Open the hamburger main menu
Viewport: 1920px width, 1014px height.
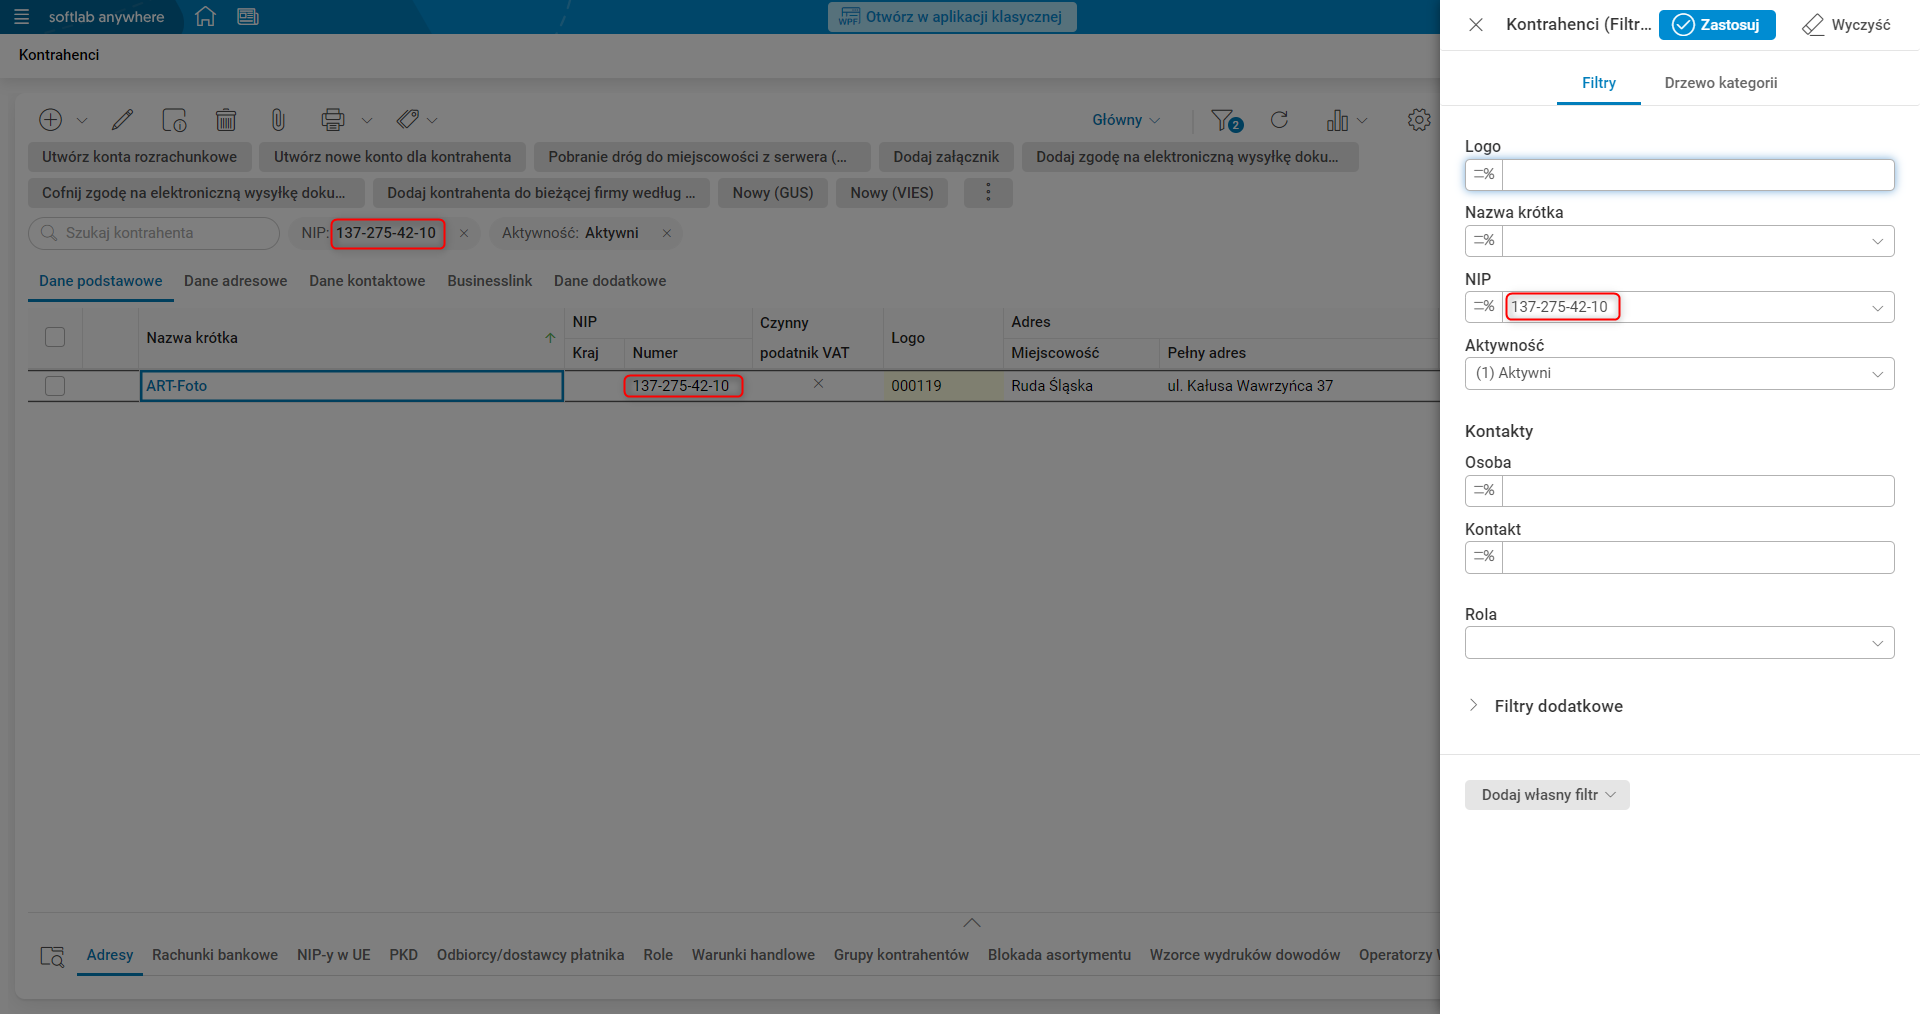(22, 17)
